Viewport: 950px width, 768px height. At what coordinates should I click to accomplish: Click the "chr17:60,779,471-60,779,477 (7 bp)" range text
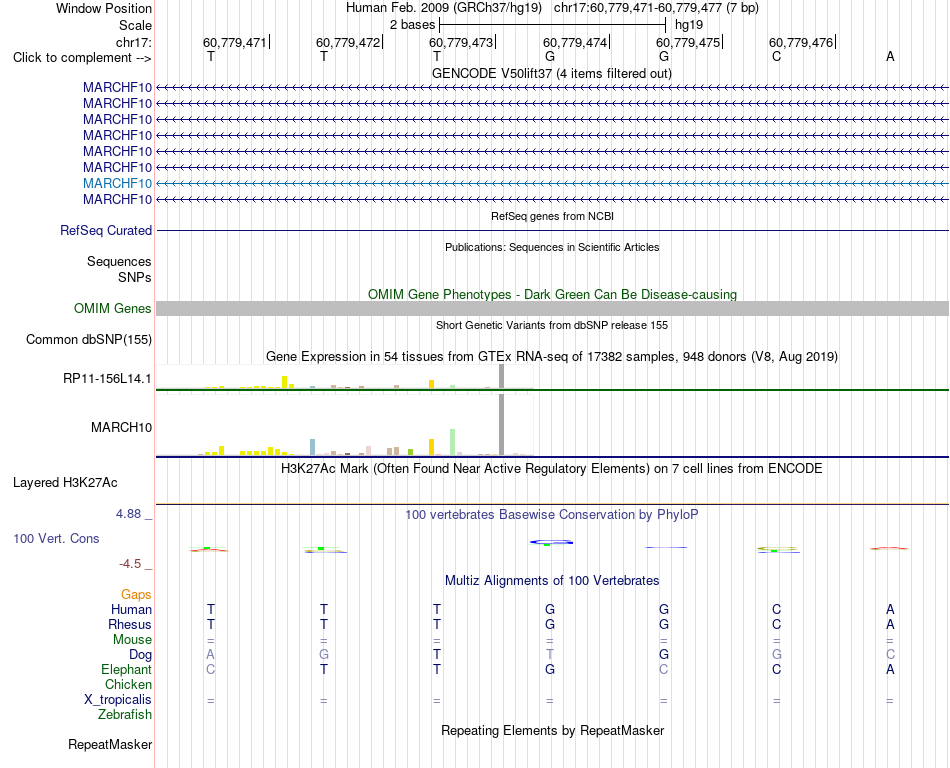[x=656, y=8]
